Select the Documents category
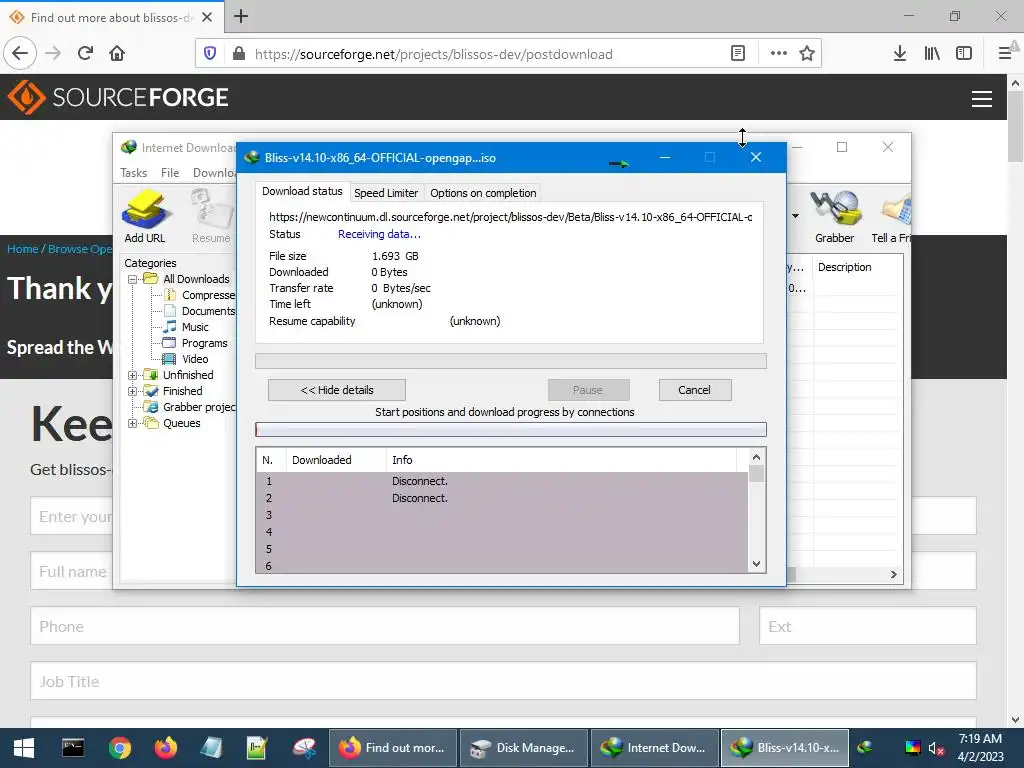The width and height of the screenshot is (1024, 768). [208, 311]
